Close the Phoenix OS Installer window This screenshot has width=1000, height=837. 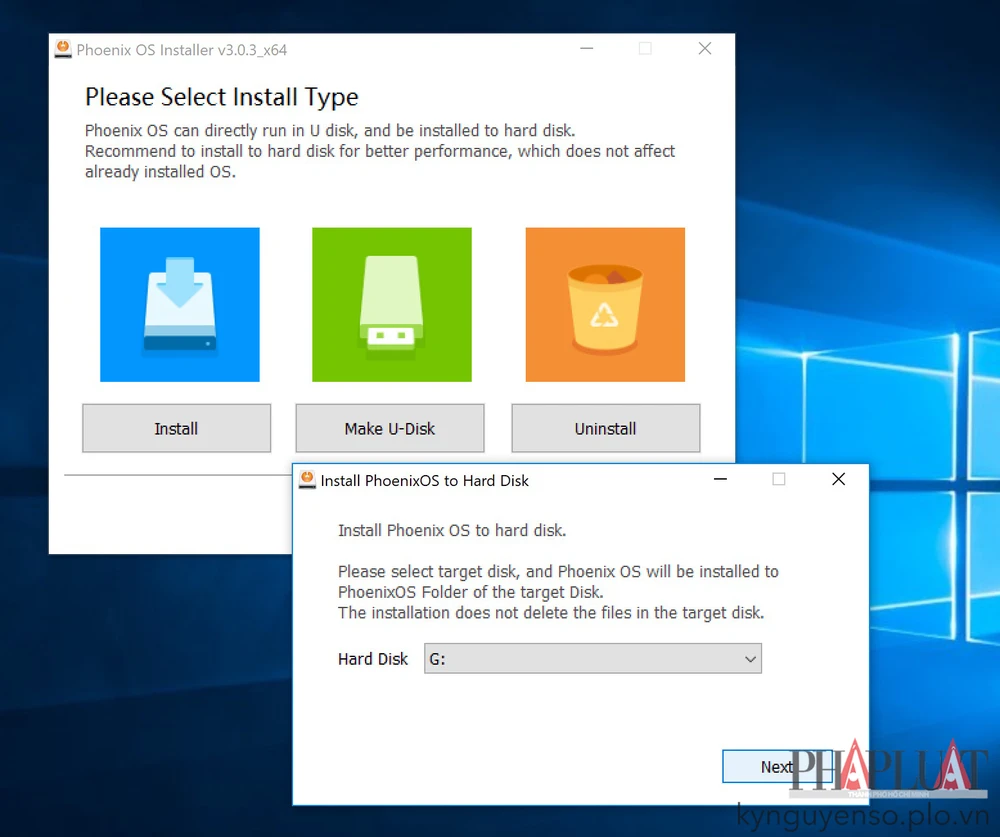point(705,49)
